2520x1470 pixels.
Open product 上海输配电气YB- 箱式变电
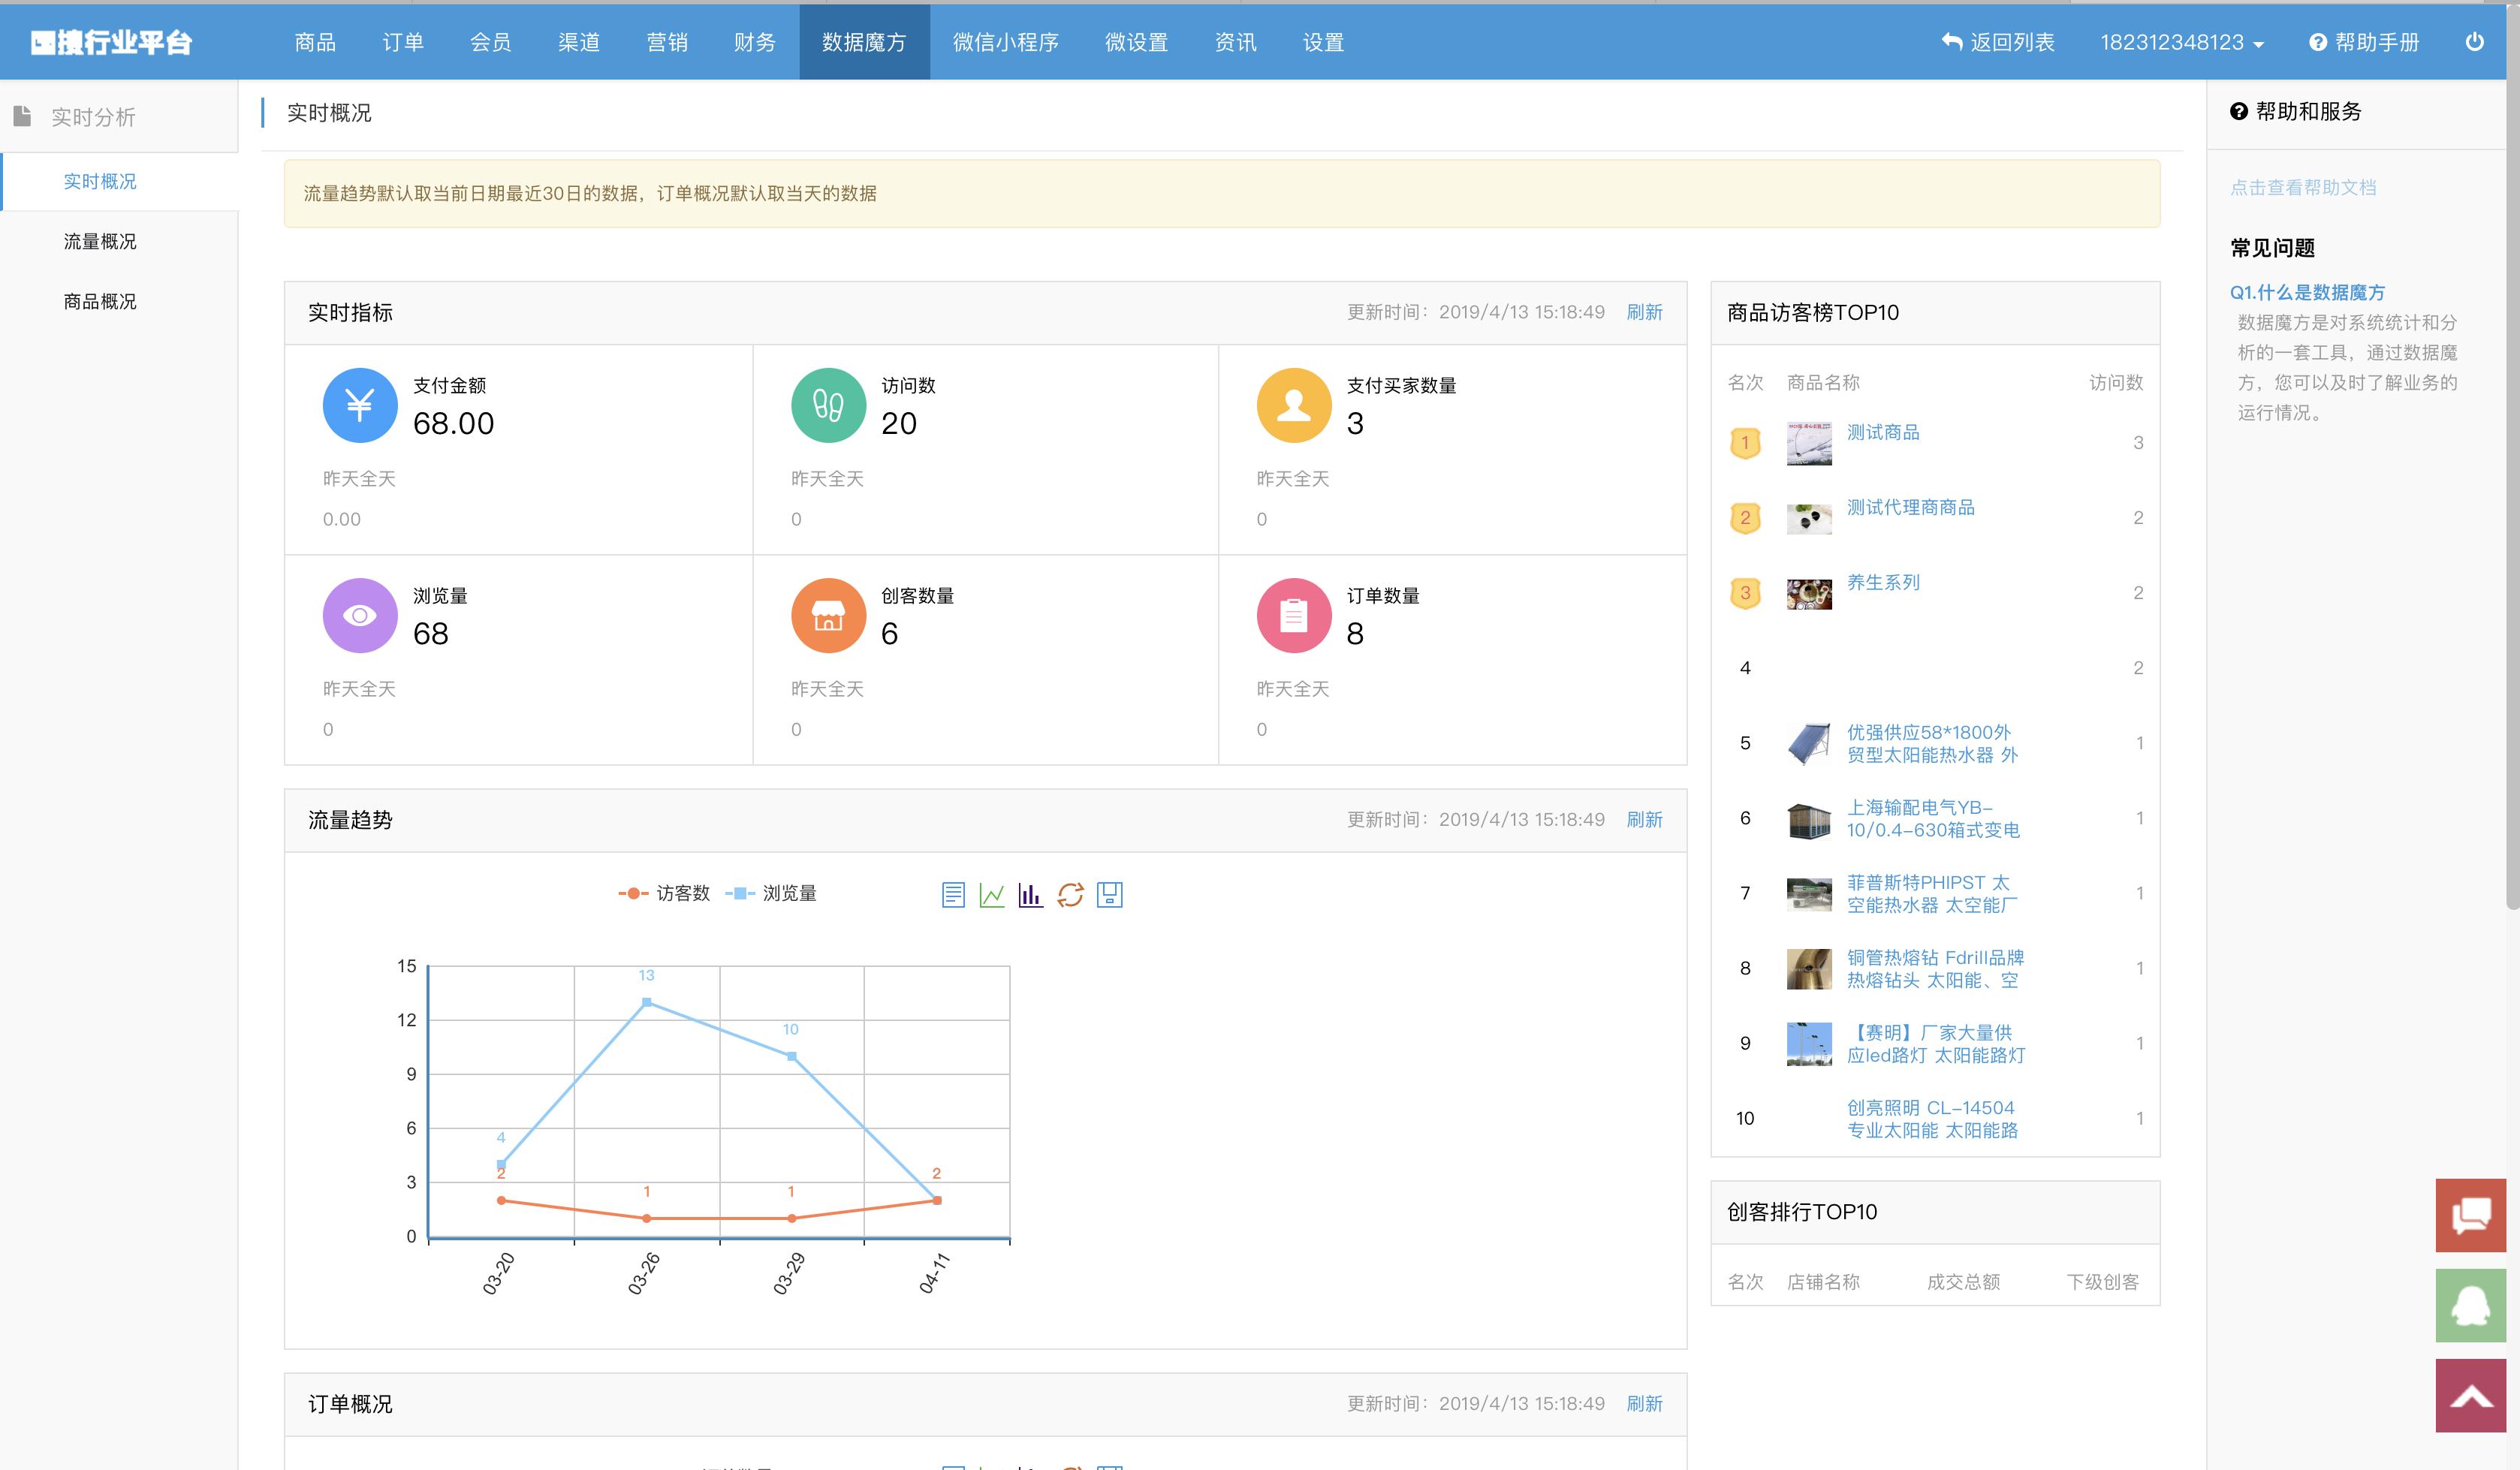(1933, 818)
